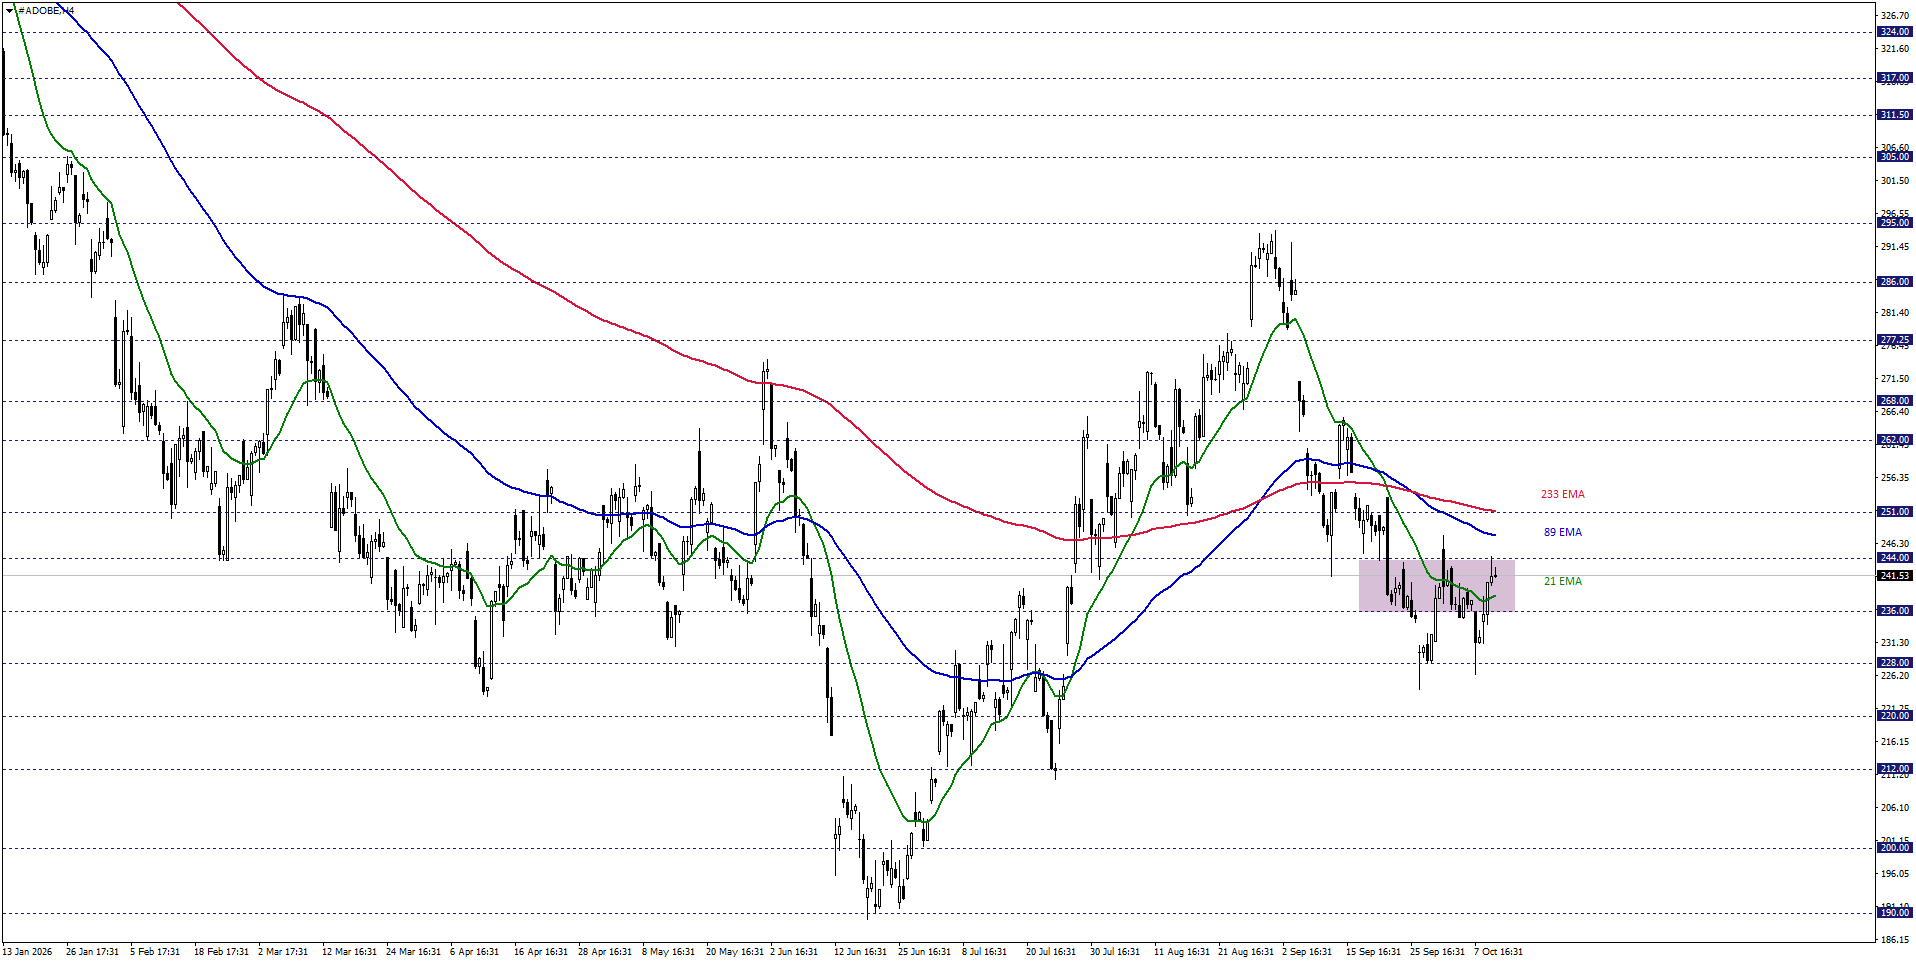The width and height of the screenshot is (1916, 963).
Task: Click the 268.00 price level tag
Action: coord(1894,401)
